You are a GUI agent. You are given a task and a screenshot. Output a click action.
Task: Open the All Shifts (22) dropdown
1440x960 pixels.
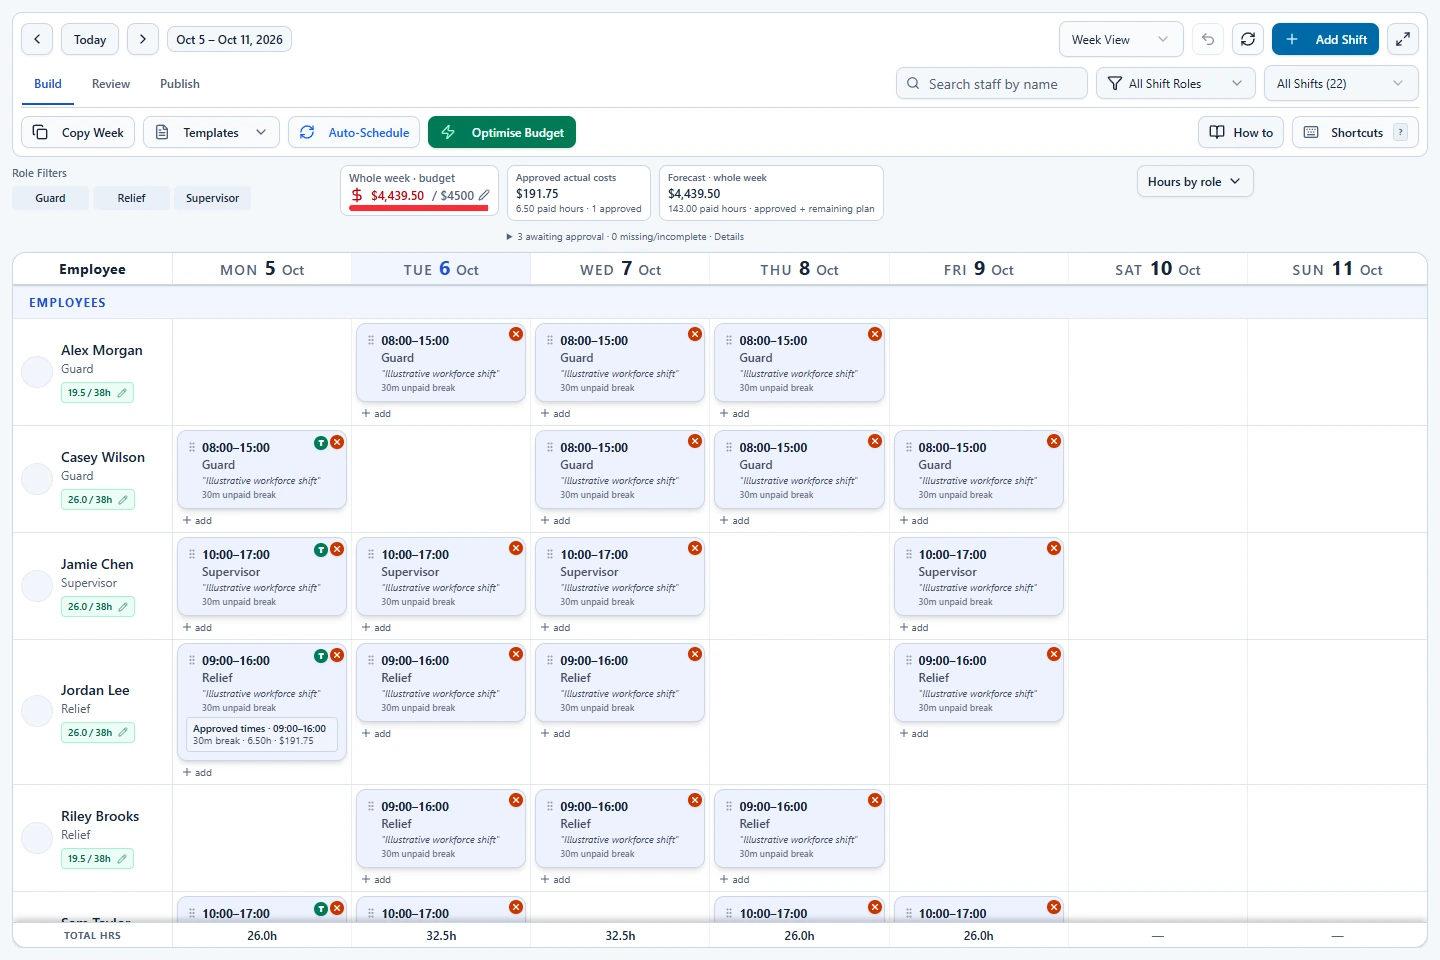pos(1341,84)
